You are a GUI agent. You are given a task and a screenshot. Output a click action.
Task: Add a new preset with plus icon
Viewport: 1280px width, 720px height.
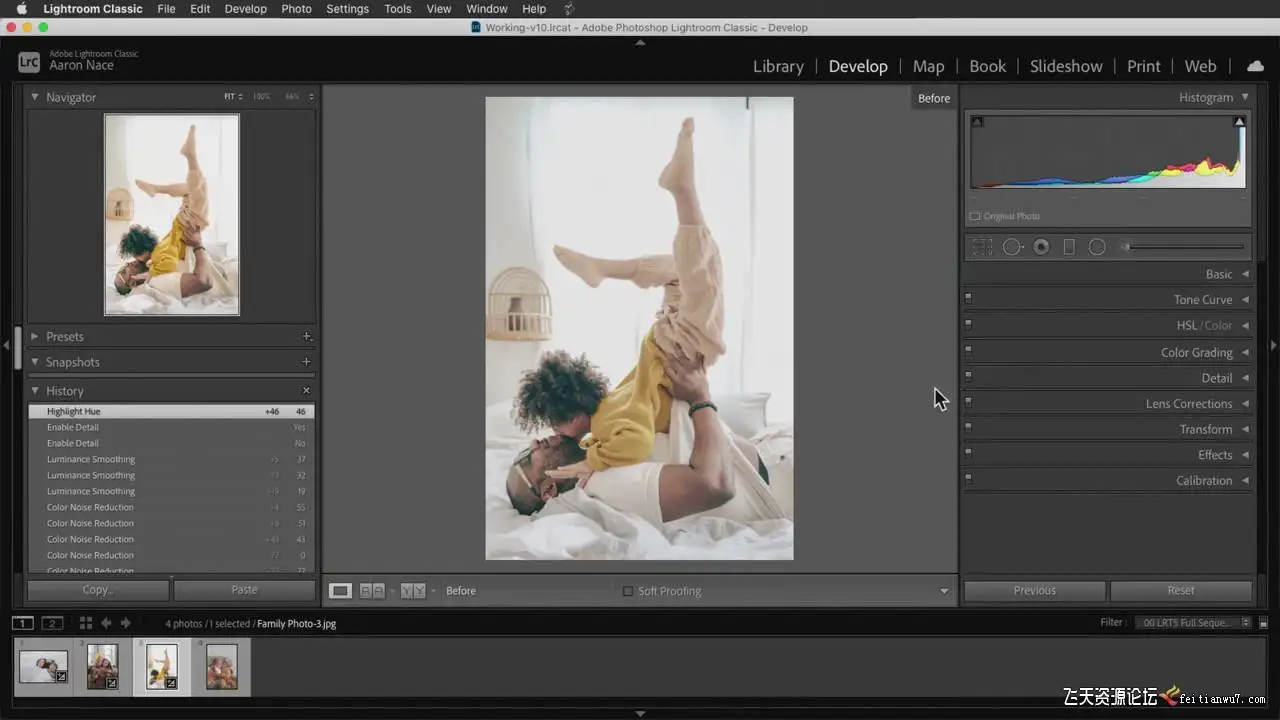[306, 337]
